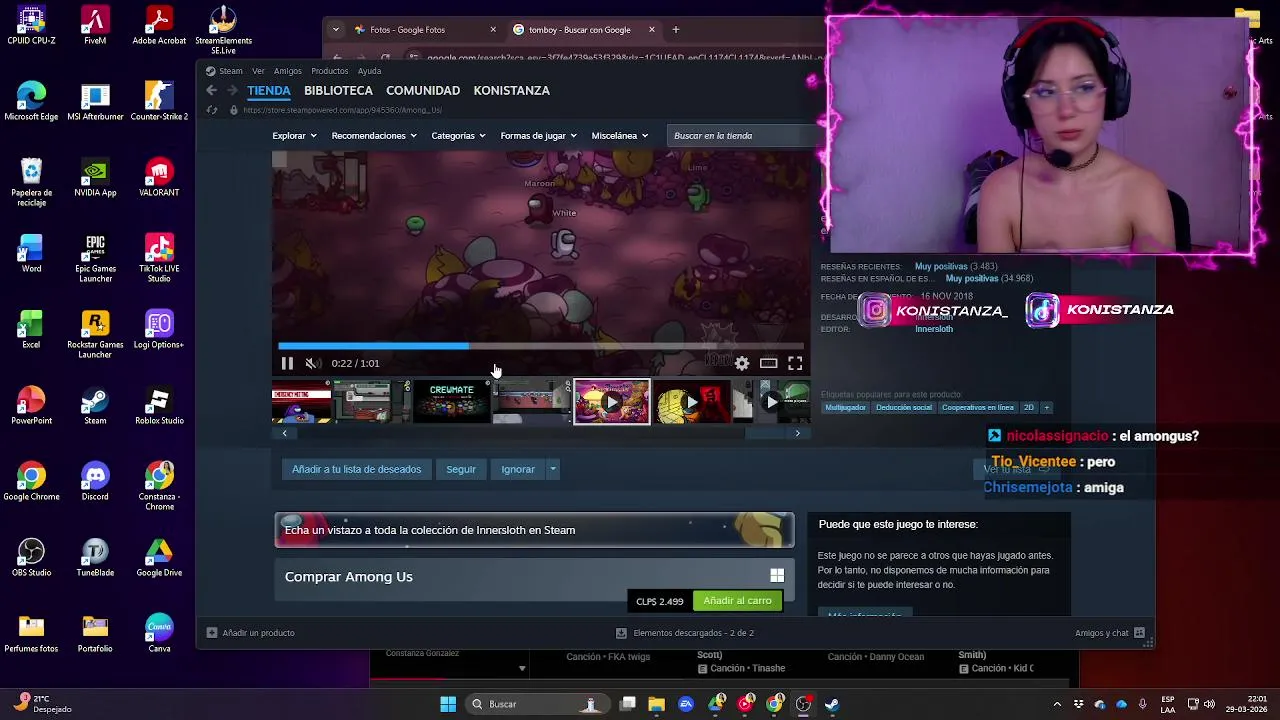Viewport: 1280px width, 720px height.
Task: Open the Chrome tab search dropdown
Action: click(335, 30)
